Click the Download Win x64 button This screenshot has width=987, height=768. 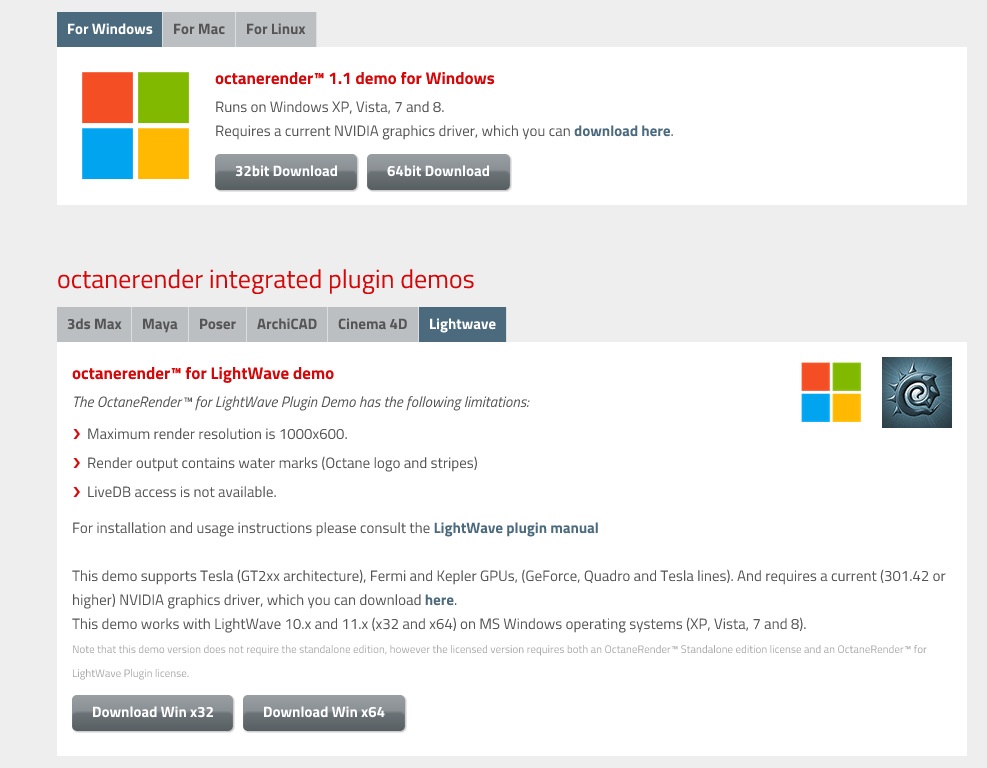click(324, 712)
